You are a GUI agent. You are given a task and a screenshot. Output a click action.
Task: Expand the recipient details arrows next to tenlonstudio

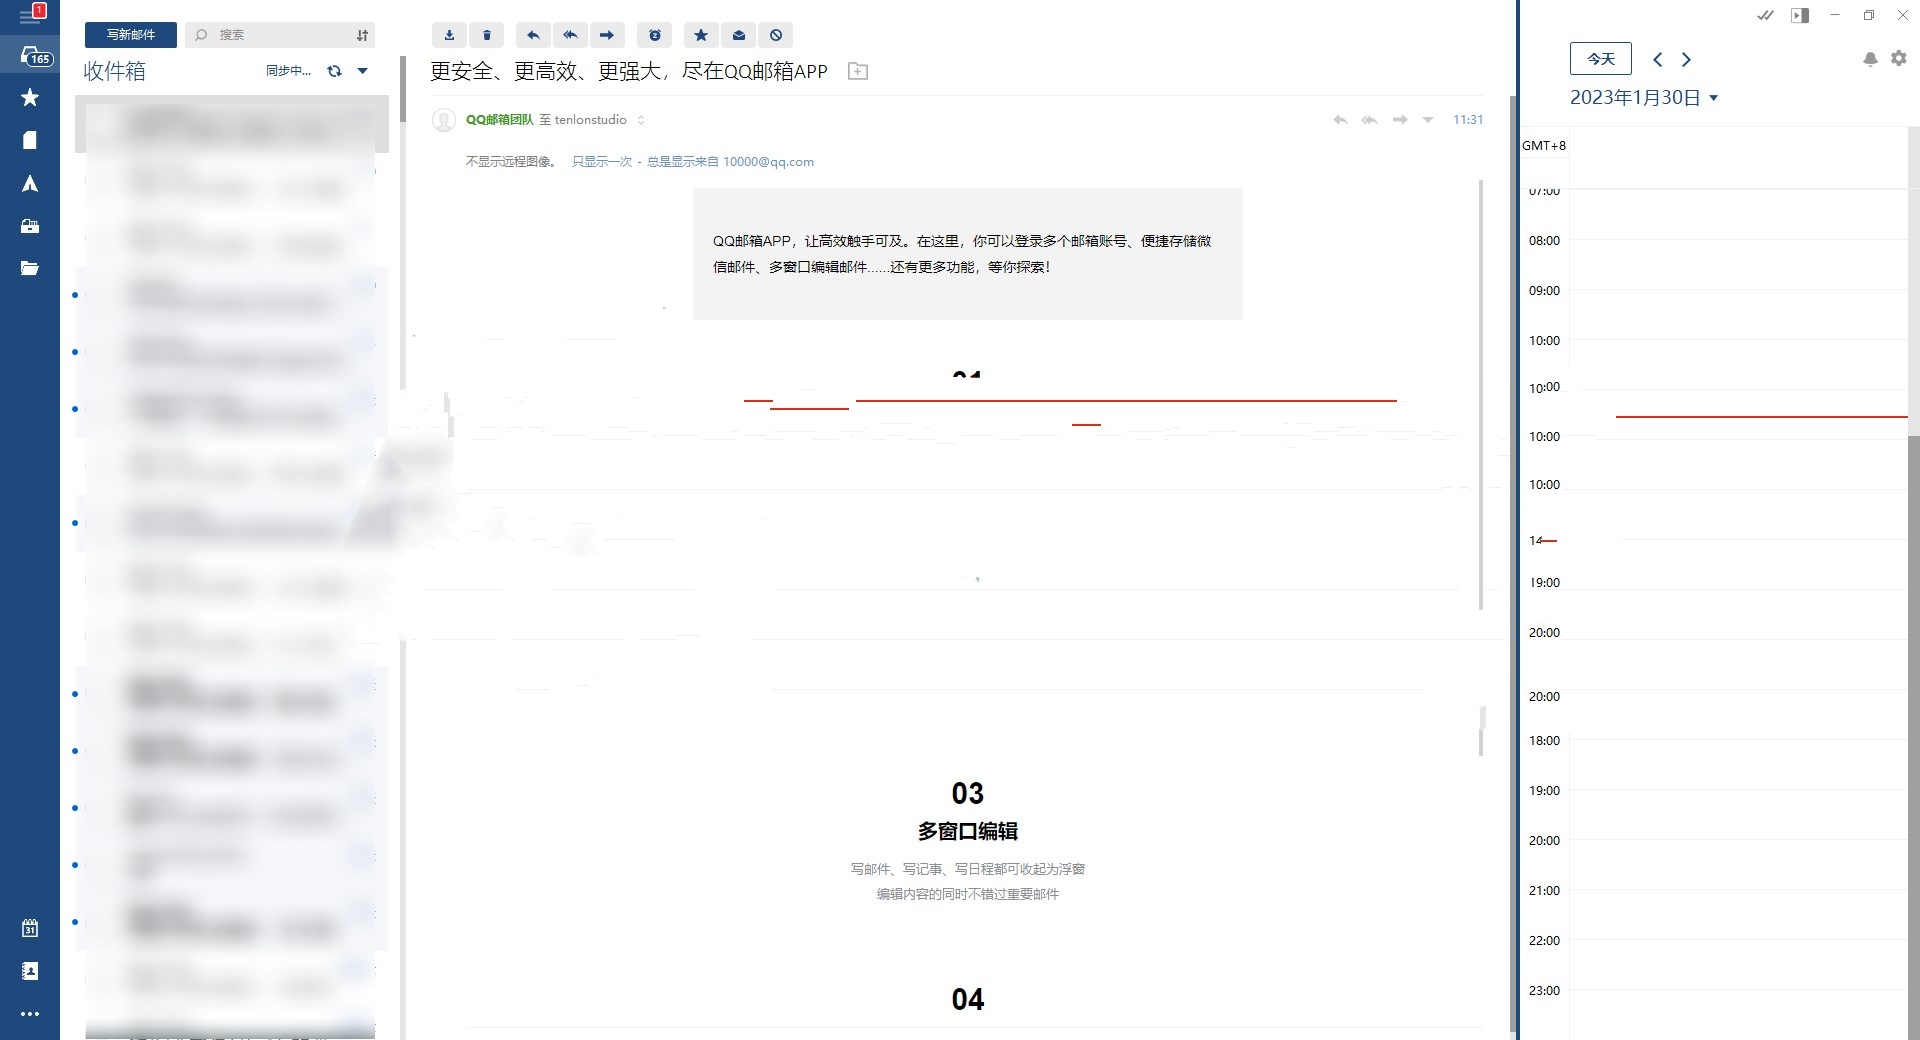click(x=641, y=120)
